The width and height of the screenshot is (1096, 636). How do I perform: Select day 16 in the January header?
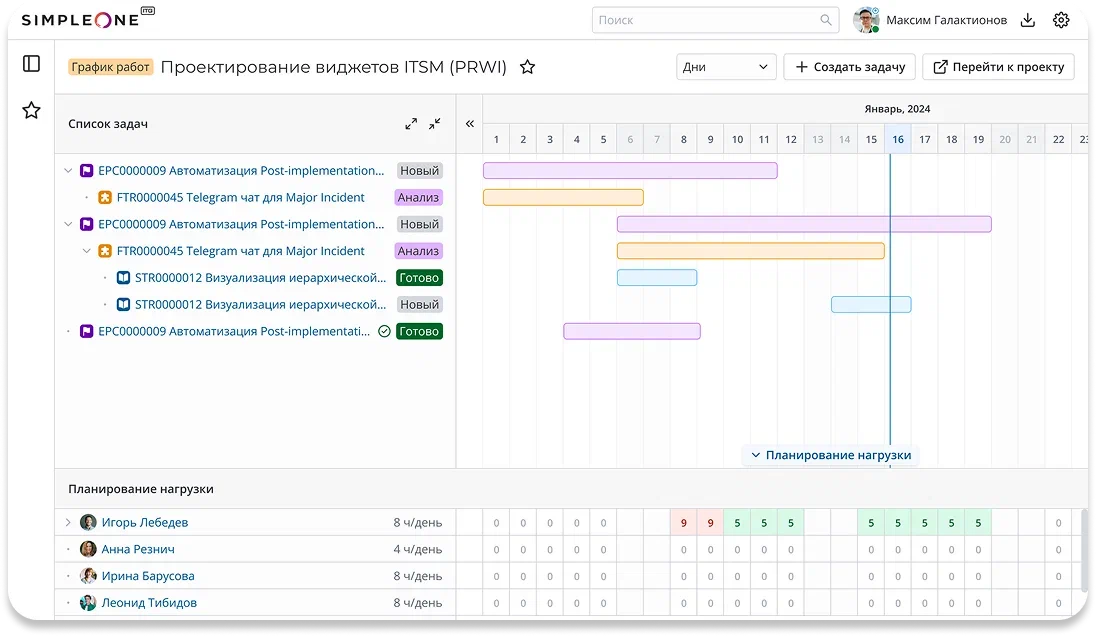click(898, 139)
